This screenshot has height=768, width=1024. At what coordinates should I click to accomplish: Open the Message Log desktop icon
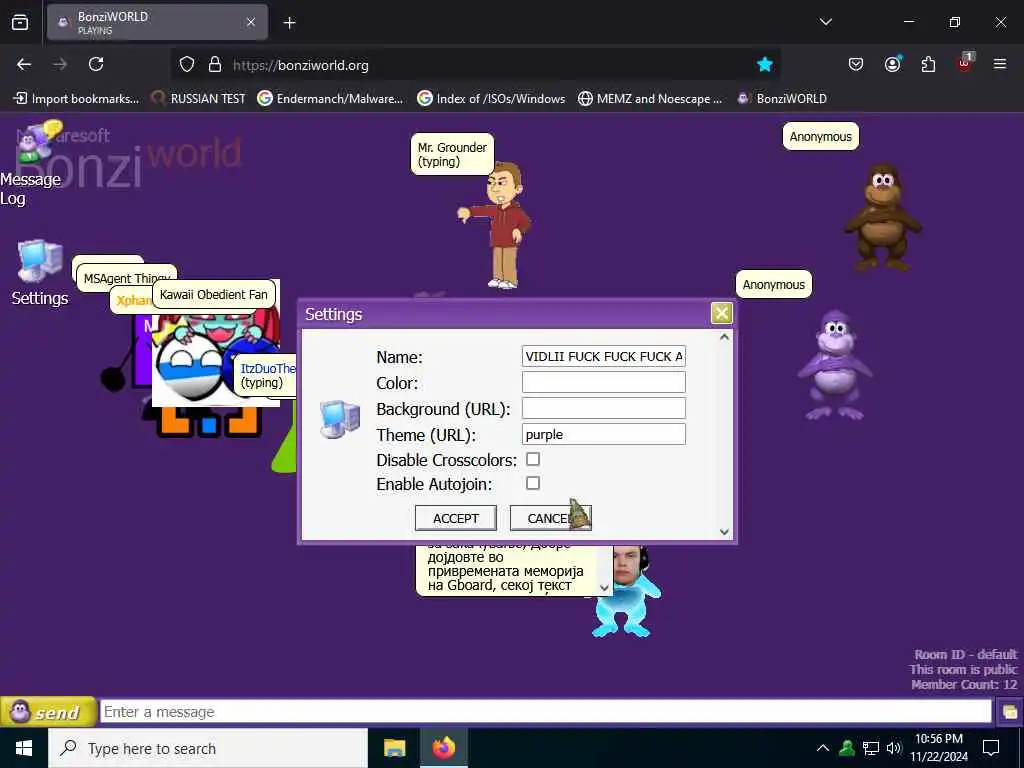[x=31, y=165]
